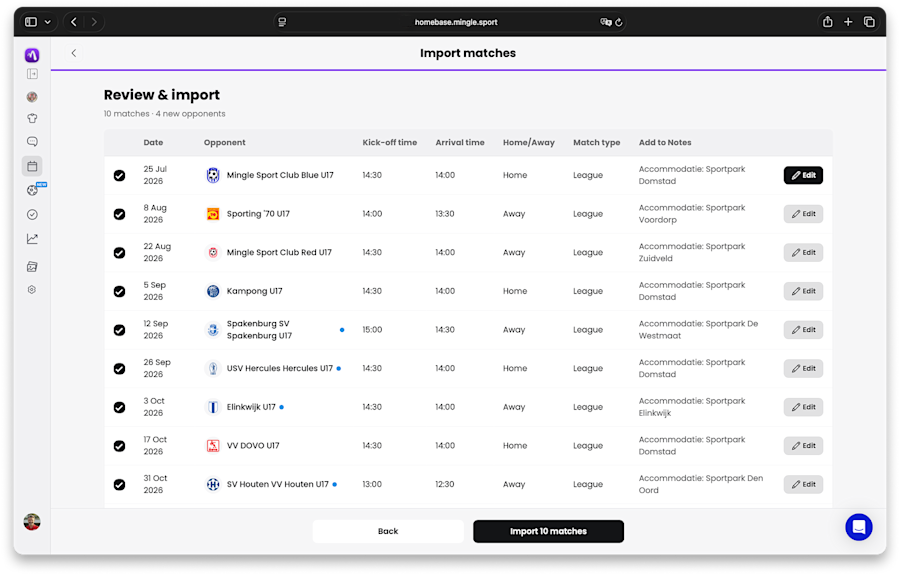Edit the Mingle Sport Club Blue U17 match

point(803,175)
